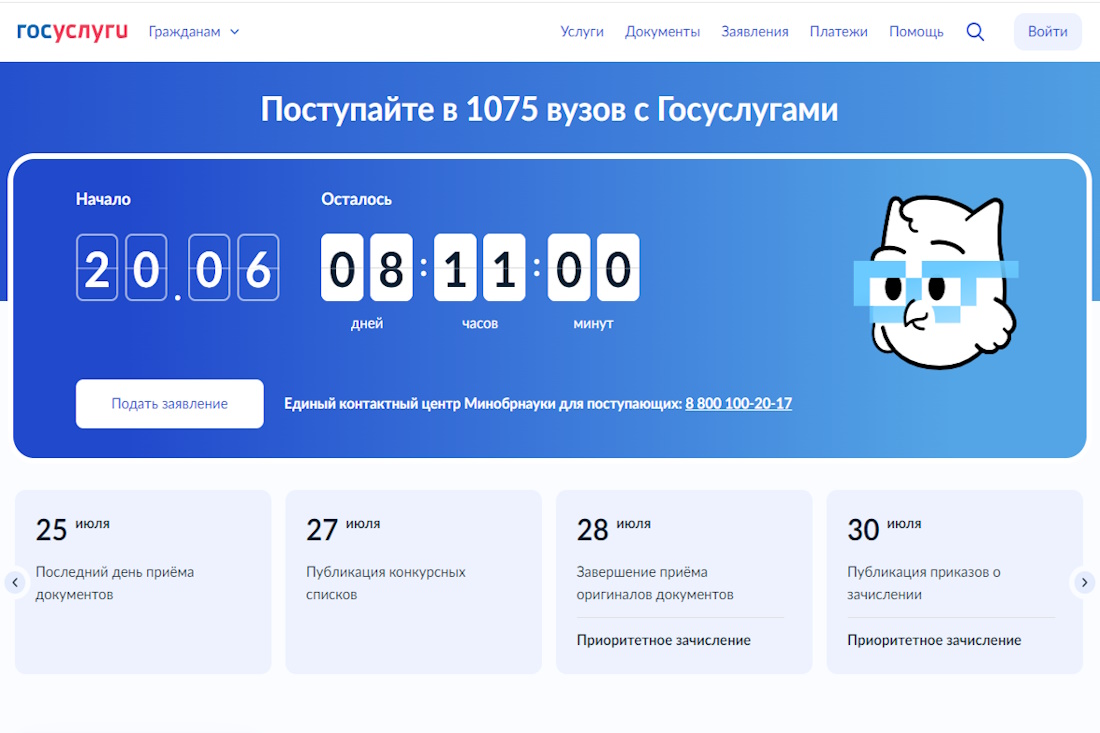This screenshot has height=733, width=1100.
Task: Select the 25 июля date card
Action: 143,581
